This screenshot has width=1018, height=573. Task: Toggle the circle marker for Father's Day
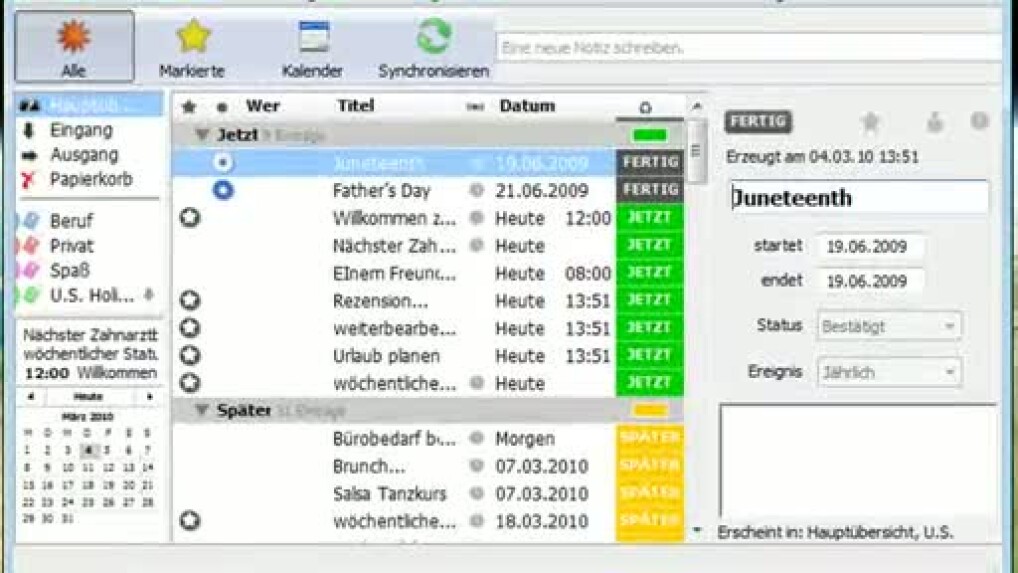(223, 190)
